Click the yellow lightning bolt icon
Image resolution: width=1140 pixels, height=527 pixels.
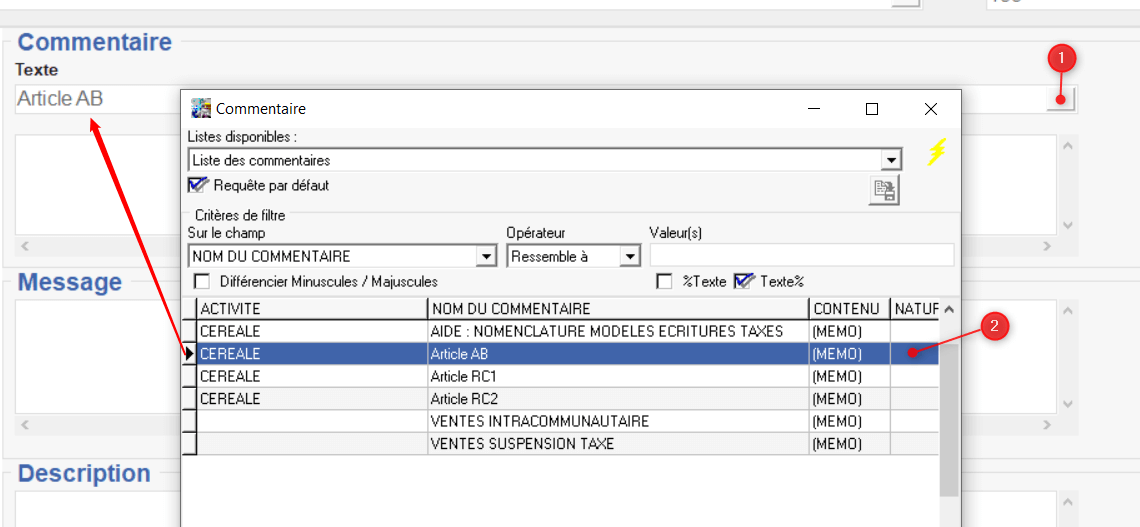[x=935, y=152]
